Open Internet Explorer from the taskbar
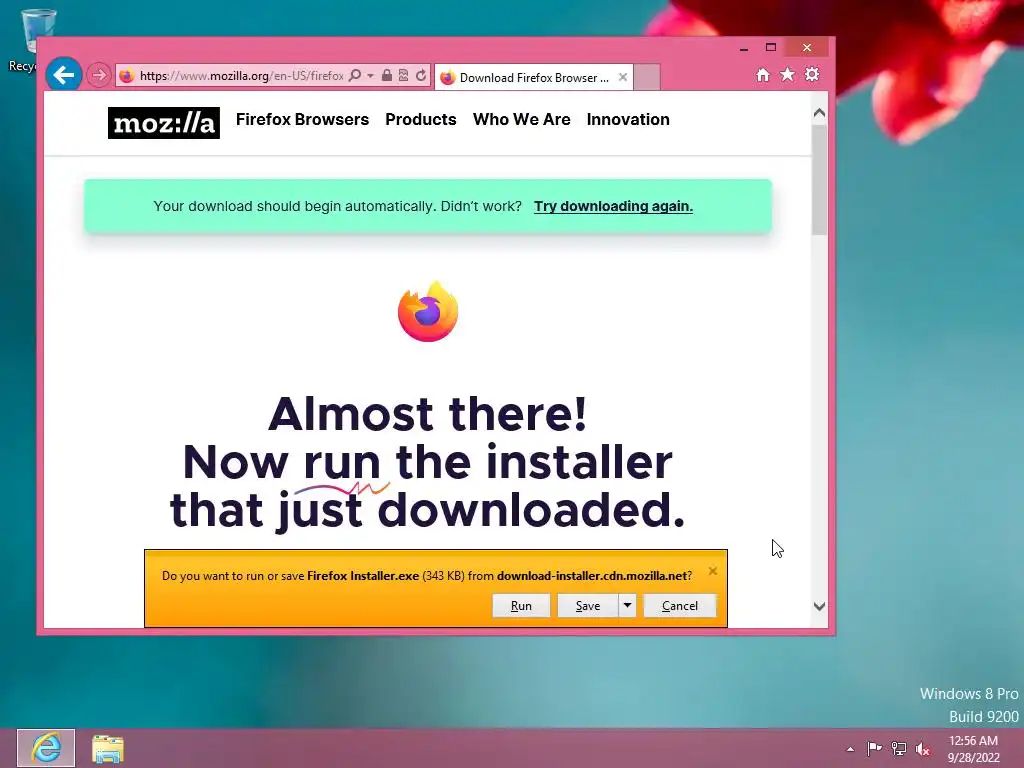The height and width of the screenshot is (768, 1024). point(46,748)
